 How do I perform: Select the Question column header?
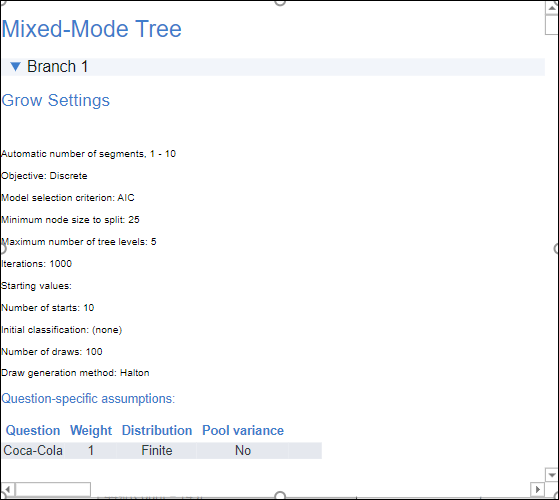tap(33, 431)
